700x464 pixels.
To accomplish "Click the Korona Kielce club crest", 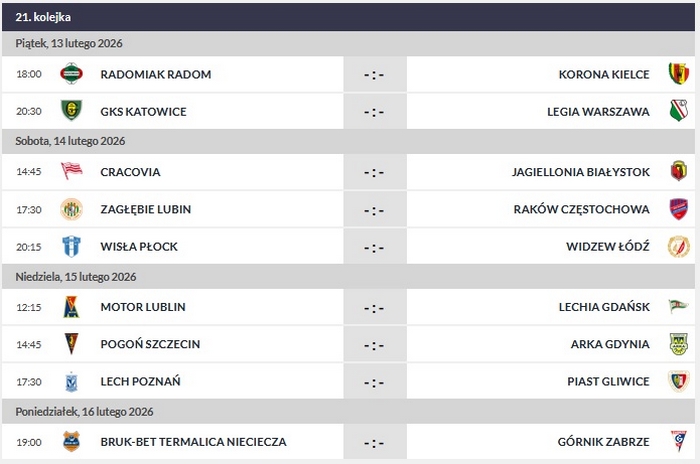I will click(679, 74).
